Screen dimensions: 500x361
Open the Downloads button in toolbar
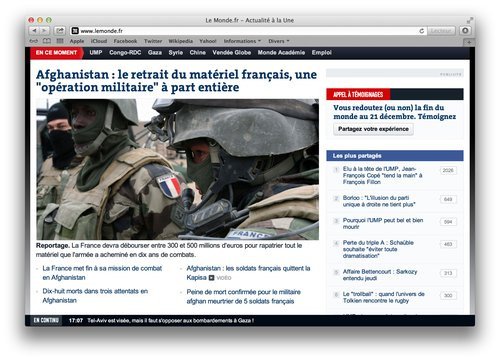point(466,31)
